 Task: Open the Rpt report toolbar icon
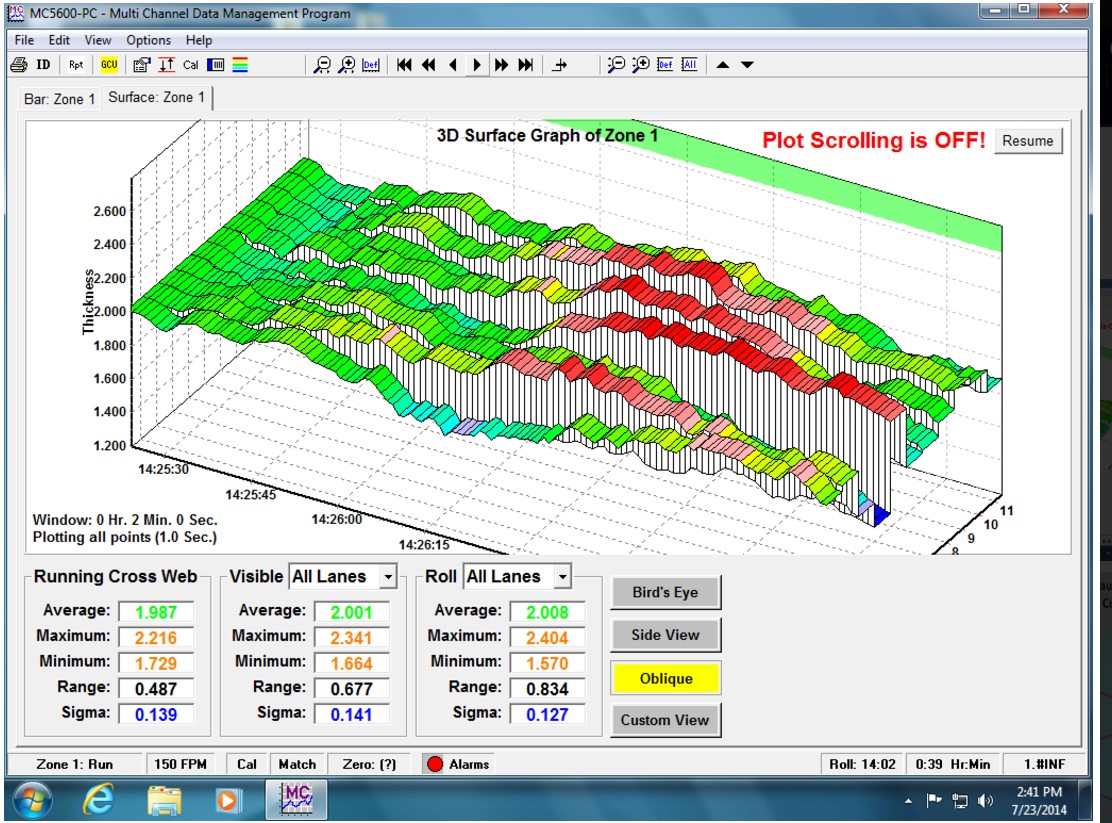pyautogui.click(x=77, y=65)
